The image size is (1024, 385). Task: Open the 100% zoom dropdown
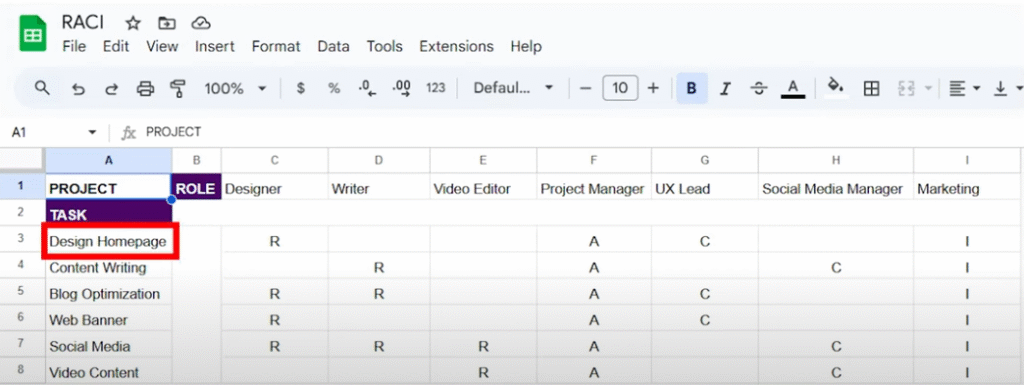click(235, 88)
